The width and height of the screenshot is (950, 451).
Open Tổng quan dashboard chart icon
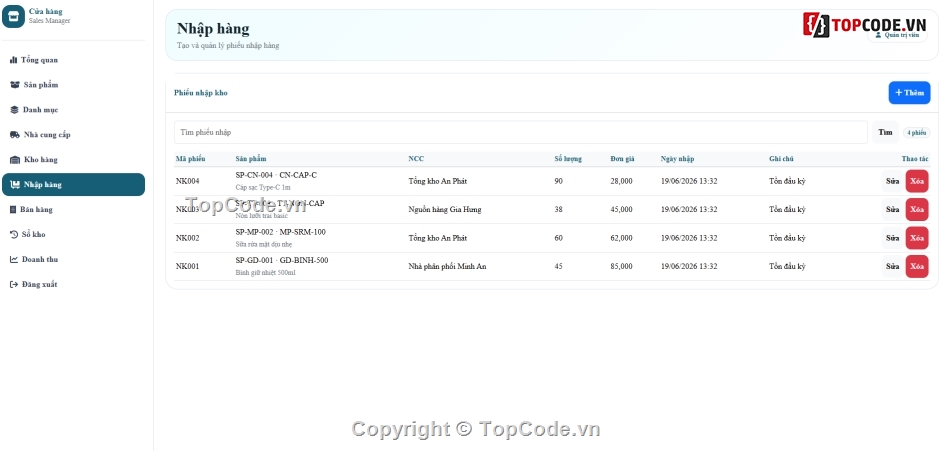(x=13, y=60)
